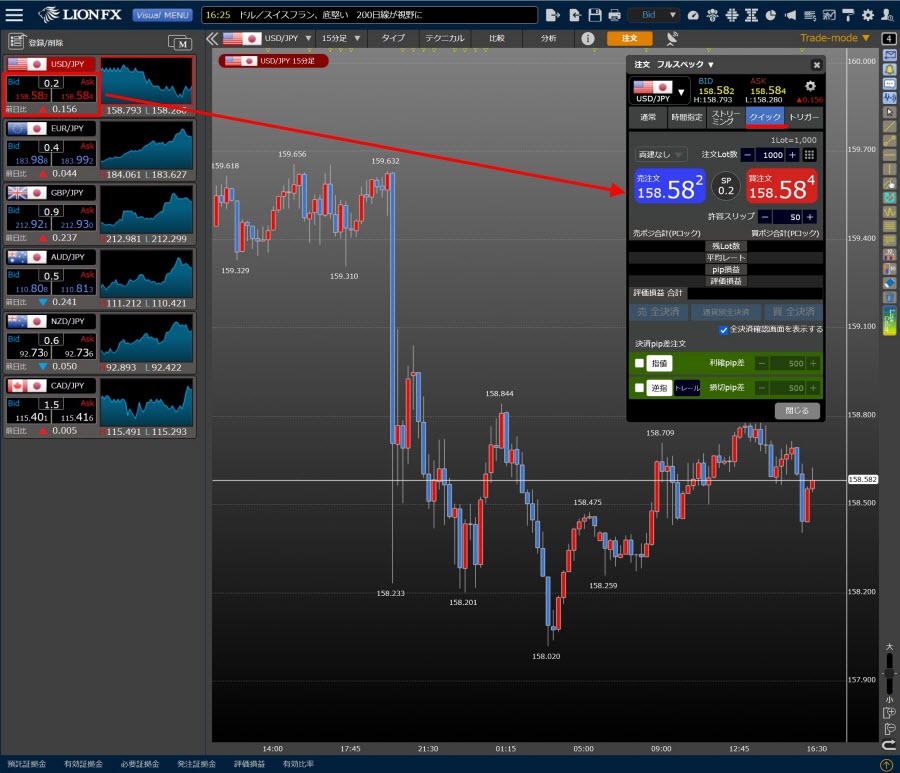Image resolution: width=900 pixels, height=773 pixels.
Task: Open the order panel gear settings
Action: tap(811, 86)
